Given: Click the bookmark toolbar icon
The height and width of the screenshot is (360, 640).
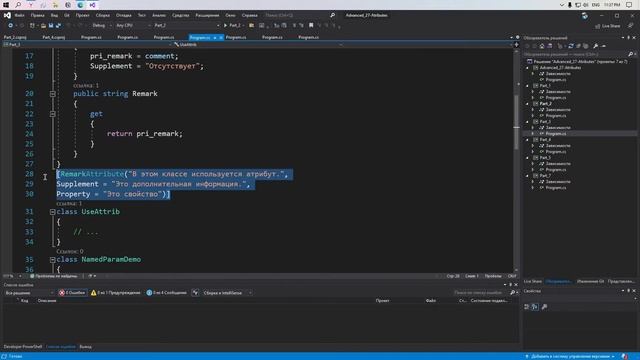Looking at the screenshot, I should tap(311, 25).
